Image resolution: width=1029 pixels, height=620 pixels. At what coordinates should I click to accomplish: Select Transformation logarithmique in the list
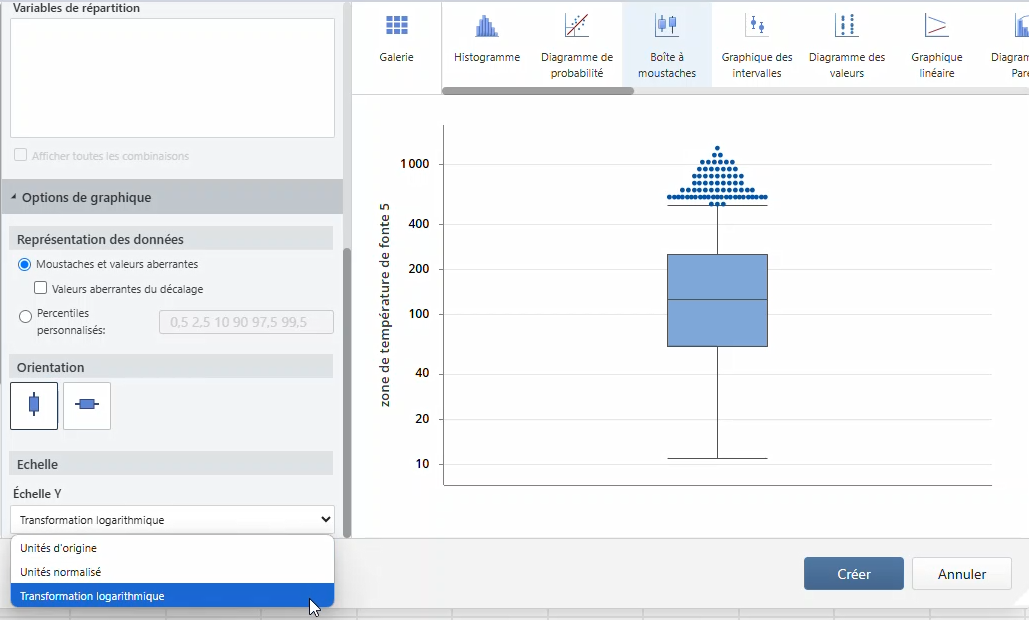click(x=92, y=596)
